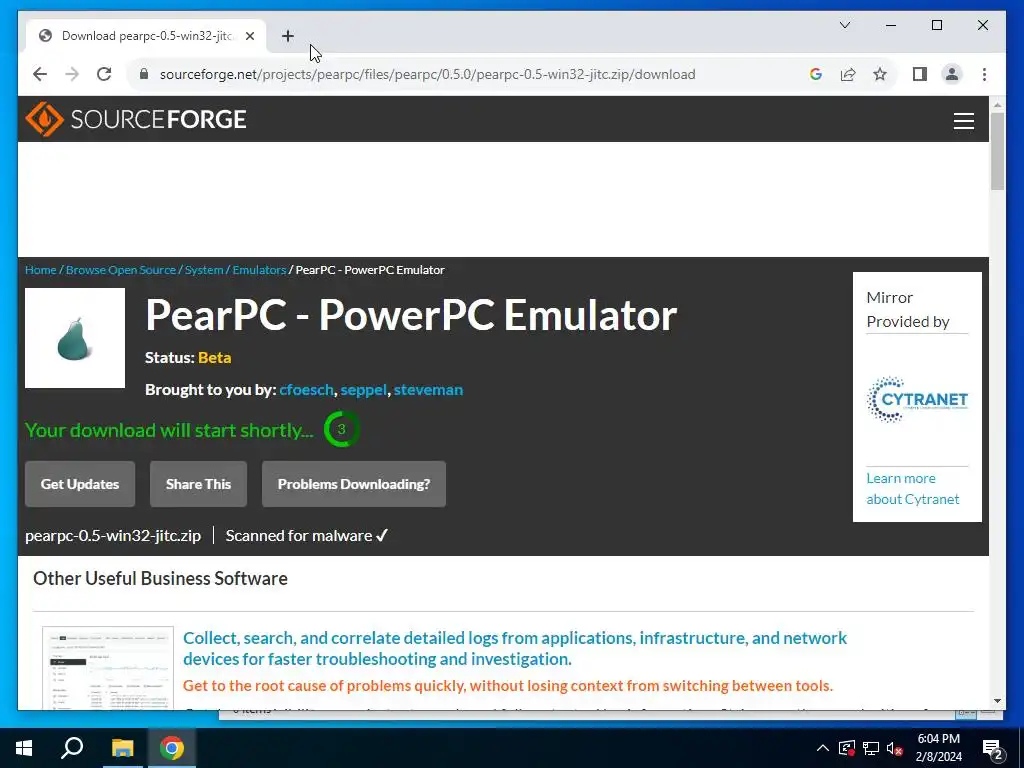Click the PearPC pear project icon

75,338
